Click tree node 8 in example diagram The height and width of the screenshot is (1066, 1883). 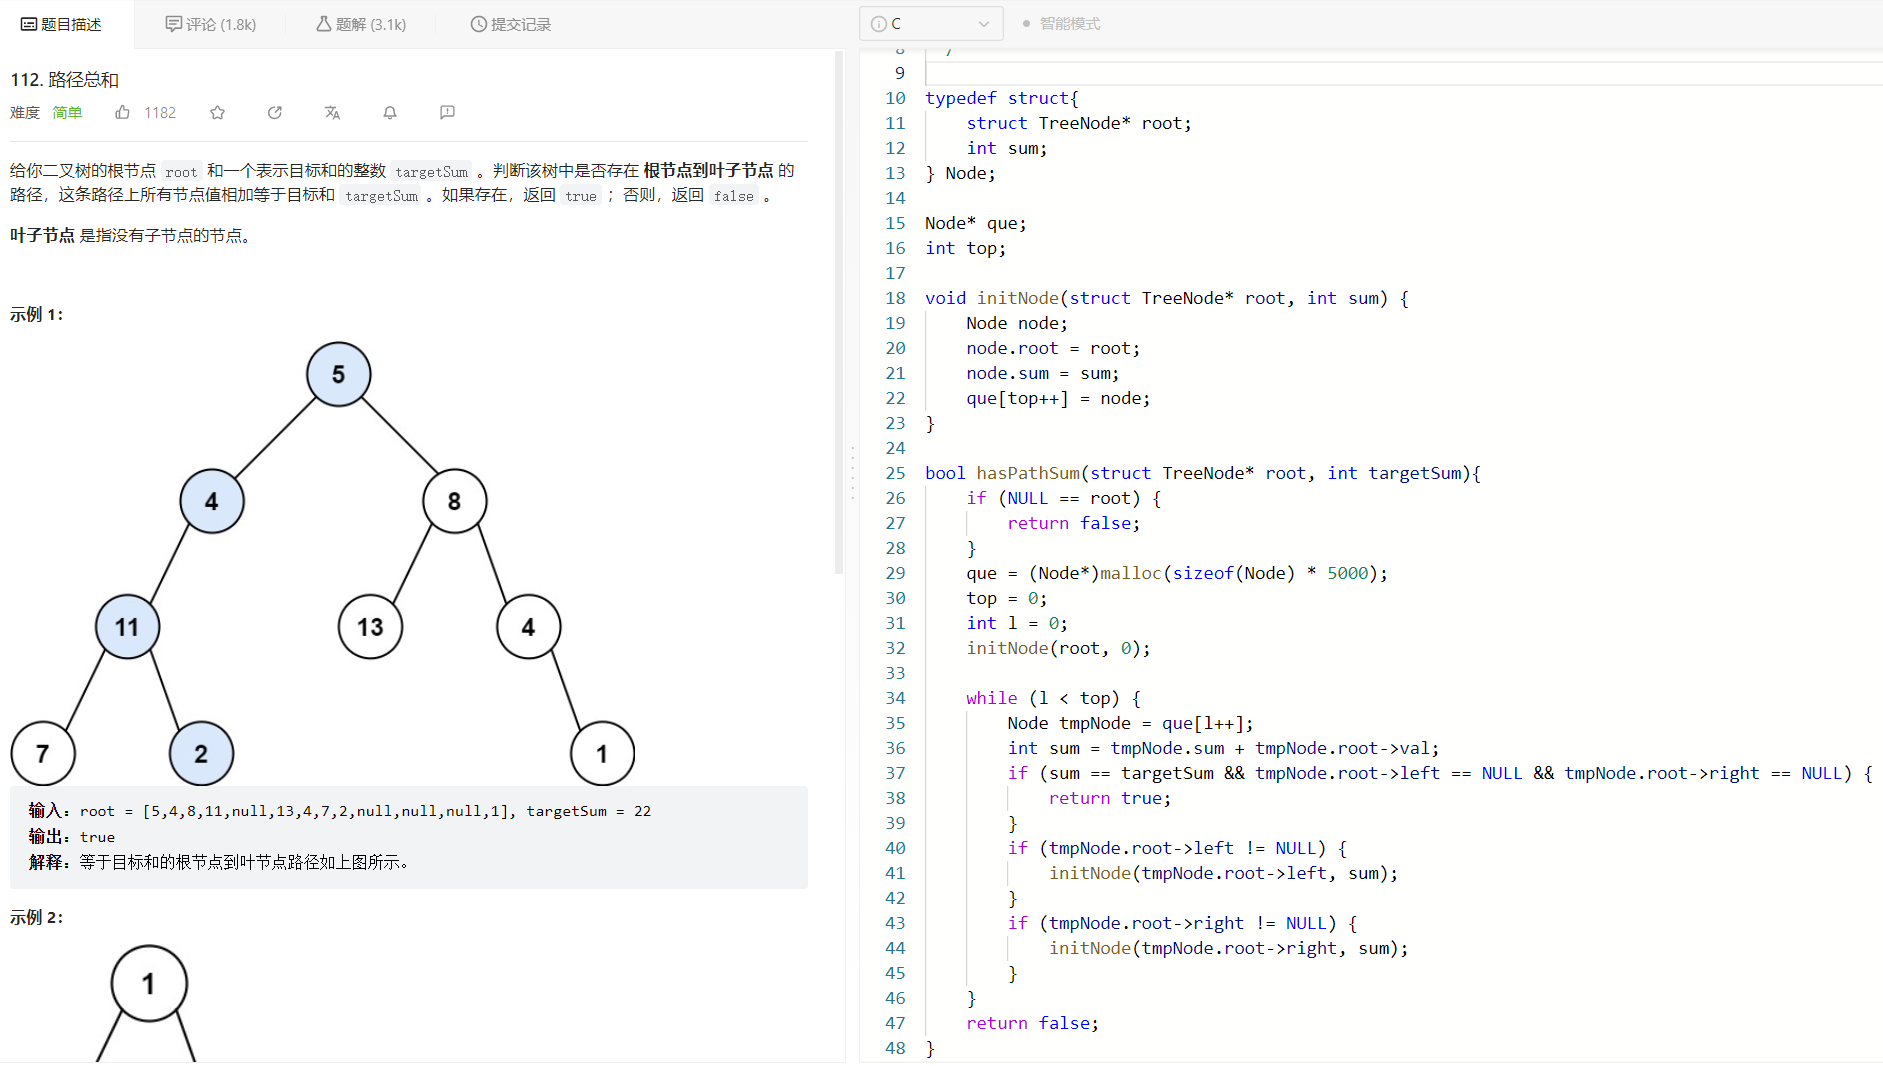[x=454, y=501]
